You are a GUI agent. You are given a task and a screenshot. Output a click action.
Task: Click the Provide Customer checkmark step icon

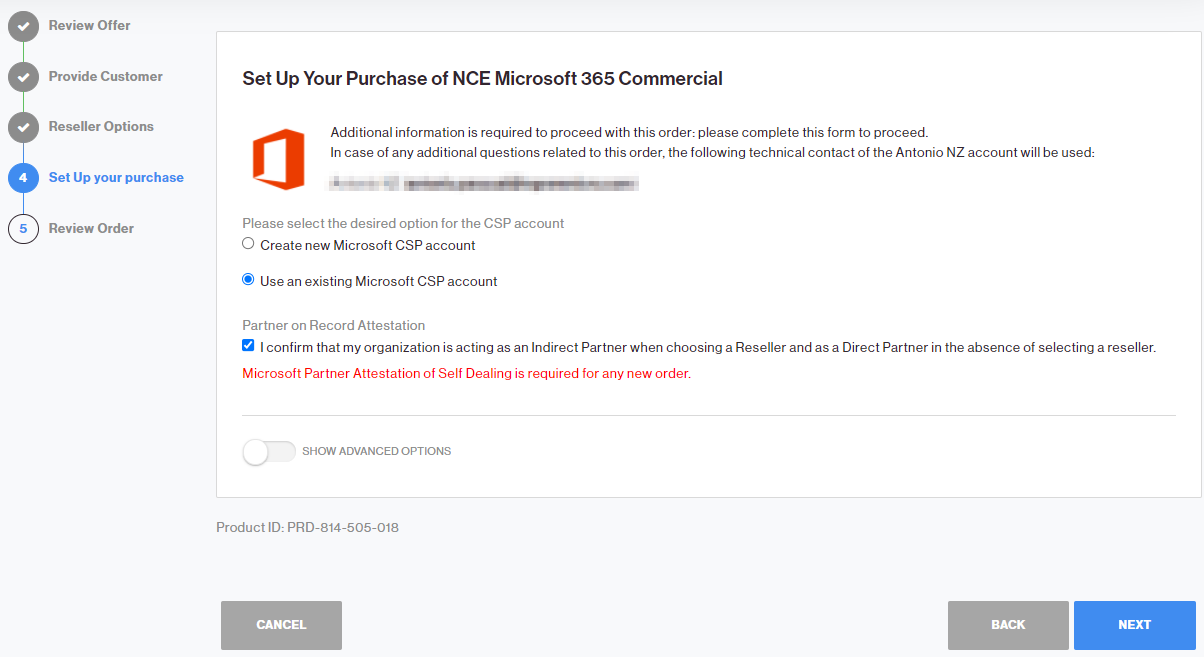pos(23,77)
